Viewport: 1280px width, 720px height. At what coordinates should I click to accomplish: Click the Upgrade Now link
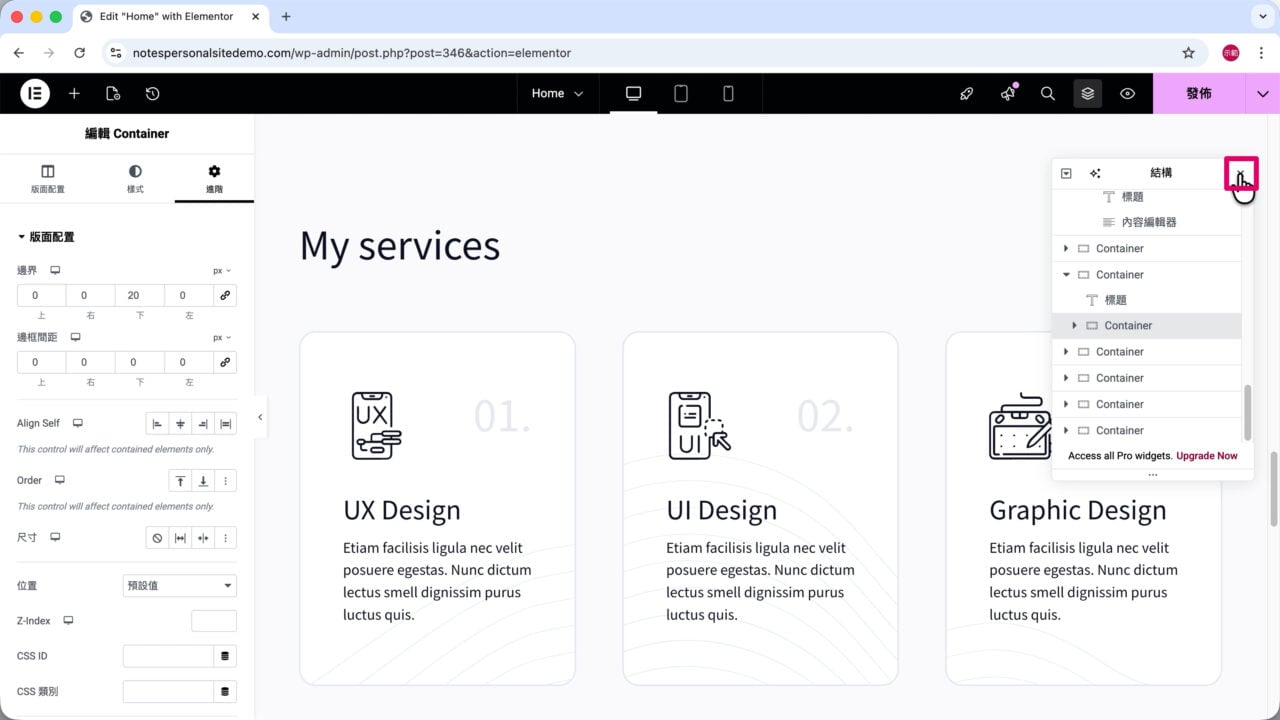[1207, 456]
